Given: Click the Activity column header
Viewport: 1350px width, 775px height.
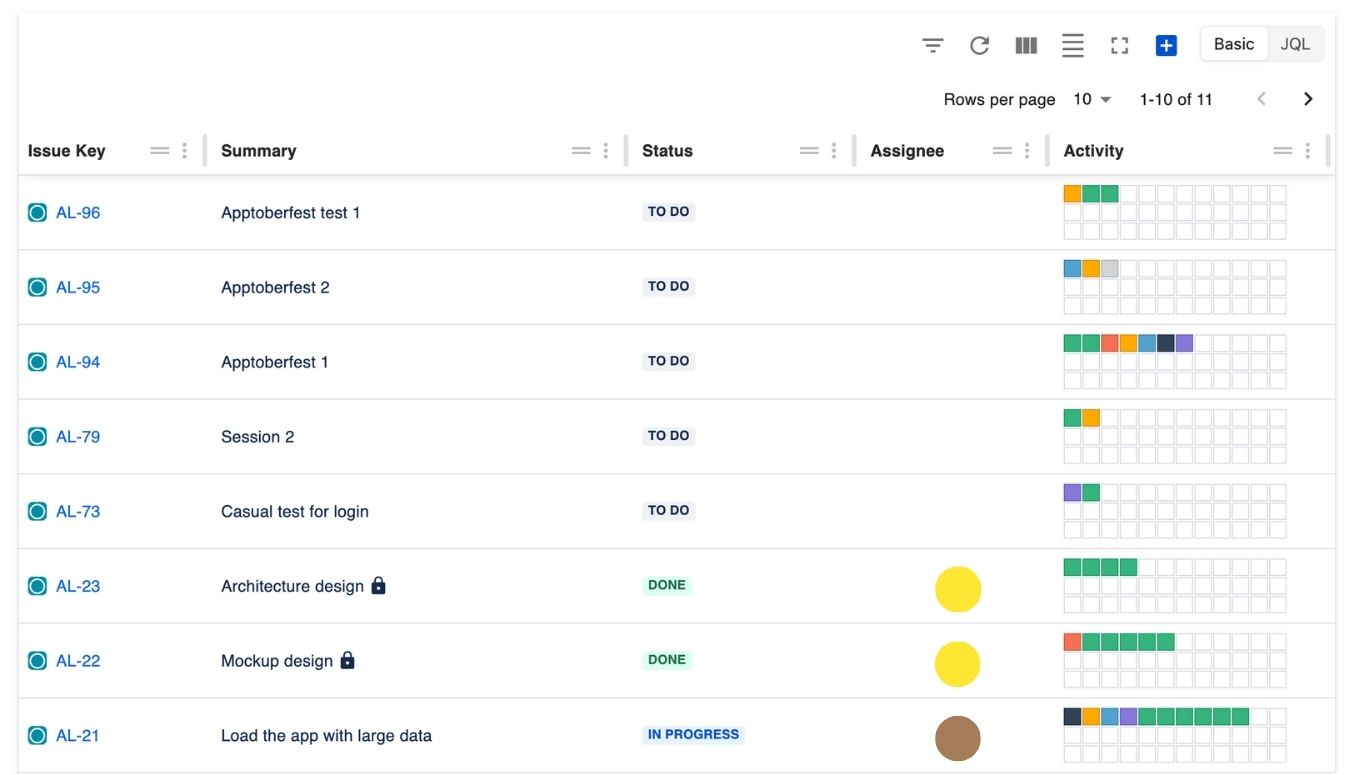Looking at the screenshot, I should click(x=1093, y=151).
